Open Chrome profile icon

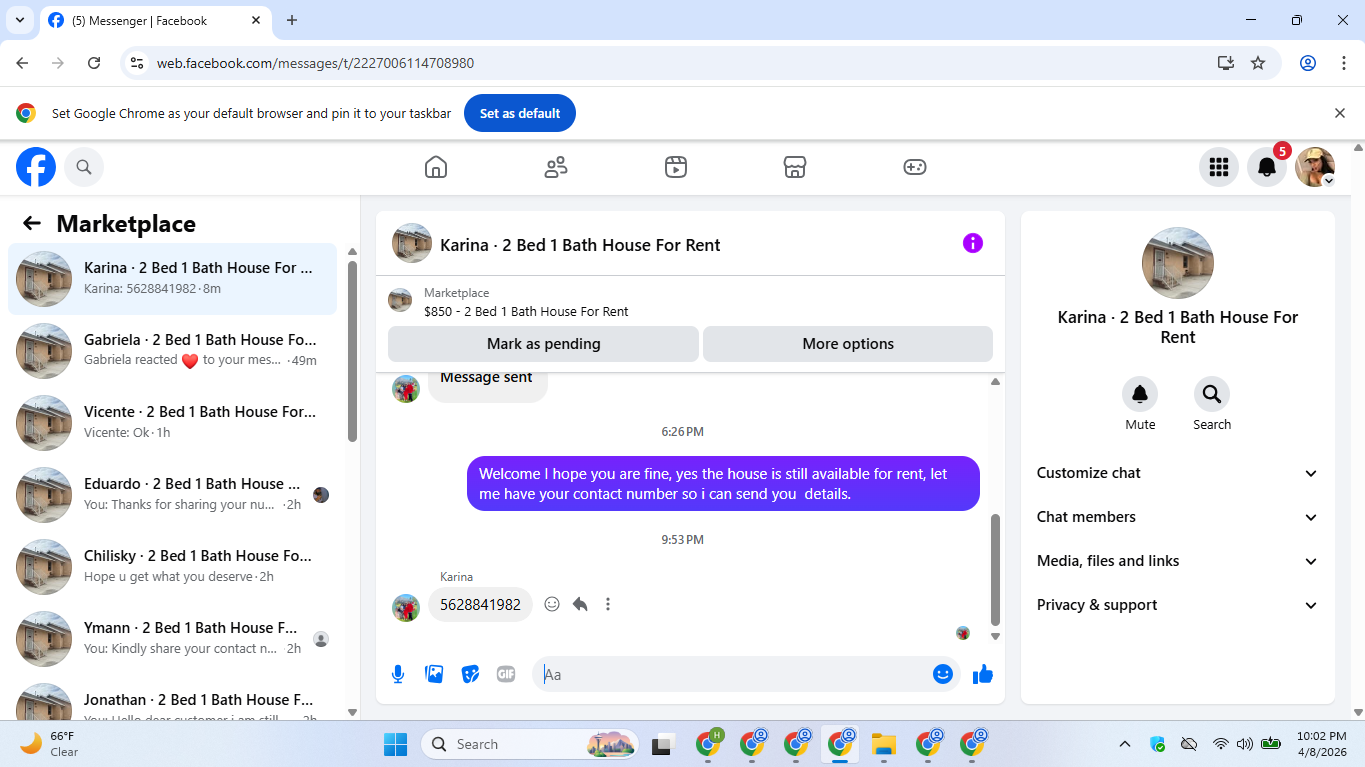pyautogui.click(x=1308, y=62)
